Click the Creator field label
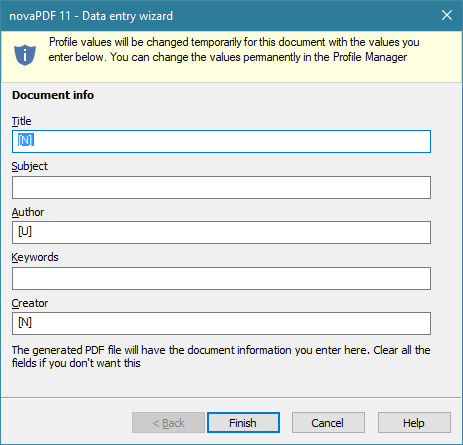463x445 pixels. pyautogui.click(x=30, y=303)
